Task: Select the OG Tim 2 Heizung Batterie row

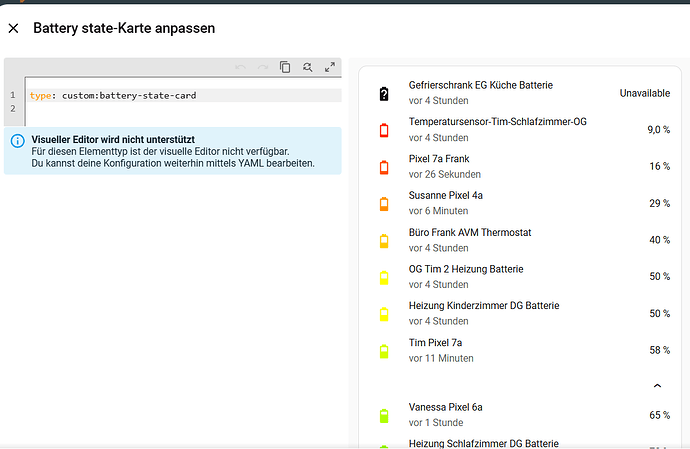Action: coord(521,277)
